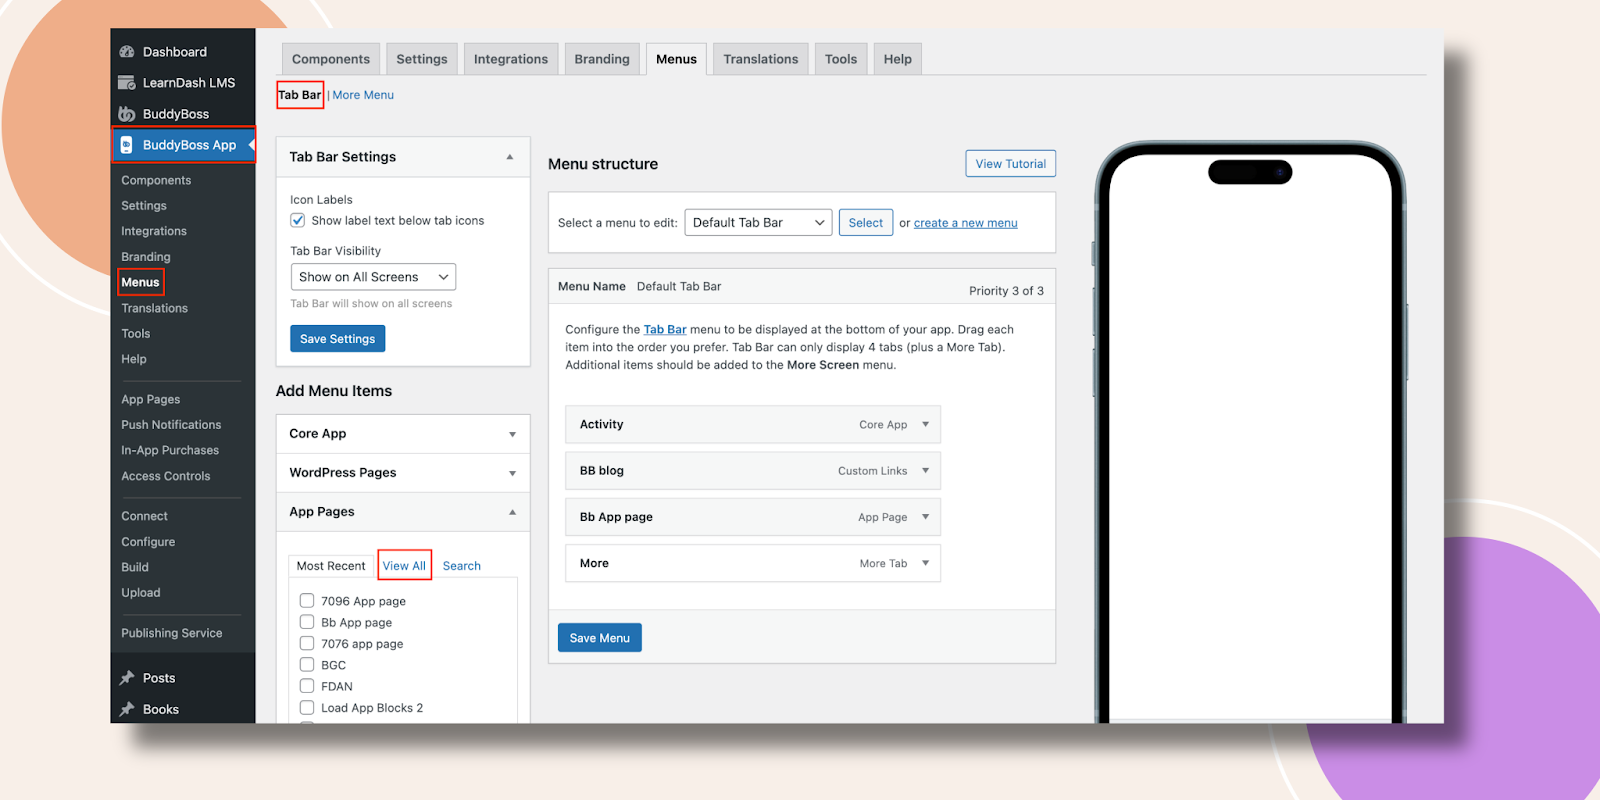The height and width of the screenshot is (800, 1600).
Task: Open the Tools tab
Action: tap(841, 59)
